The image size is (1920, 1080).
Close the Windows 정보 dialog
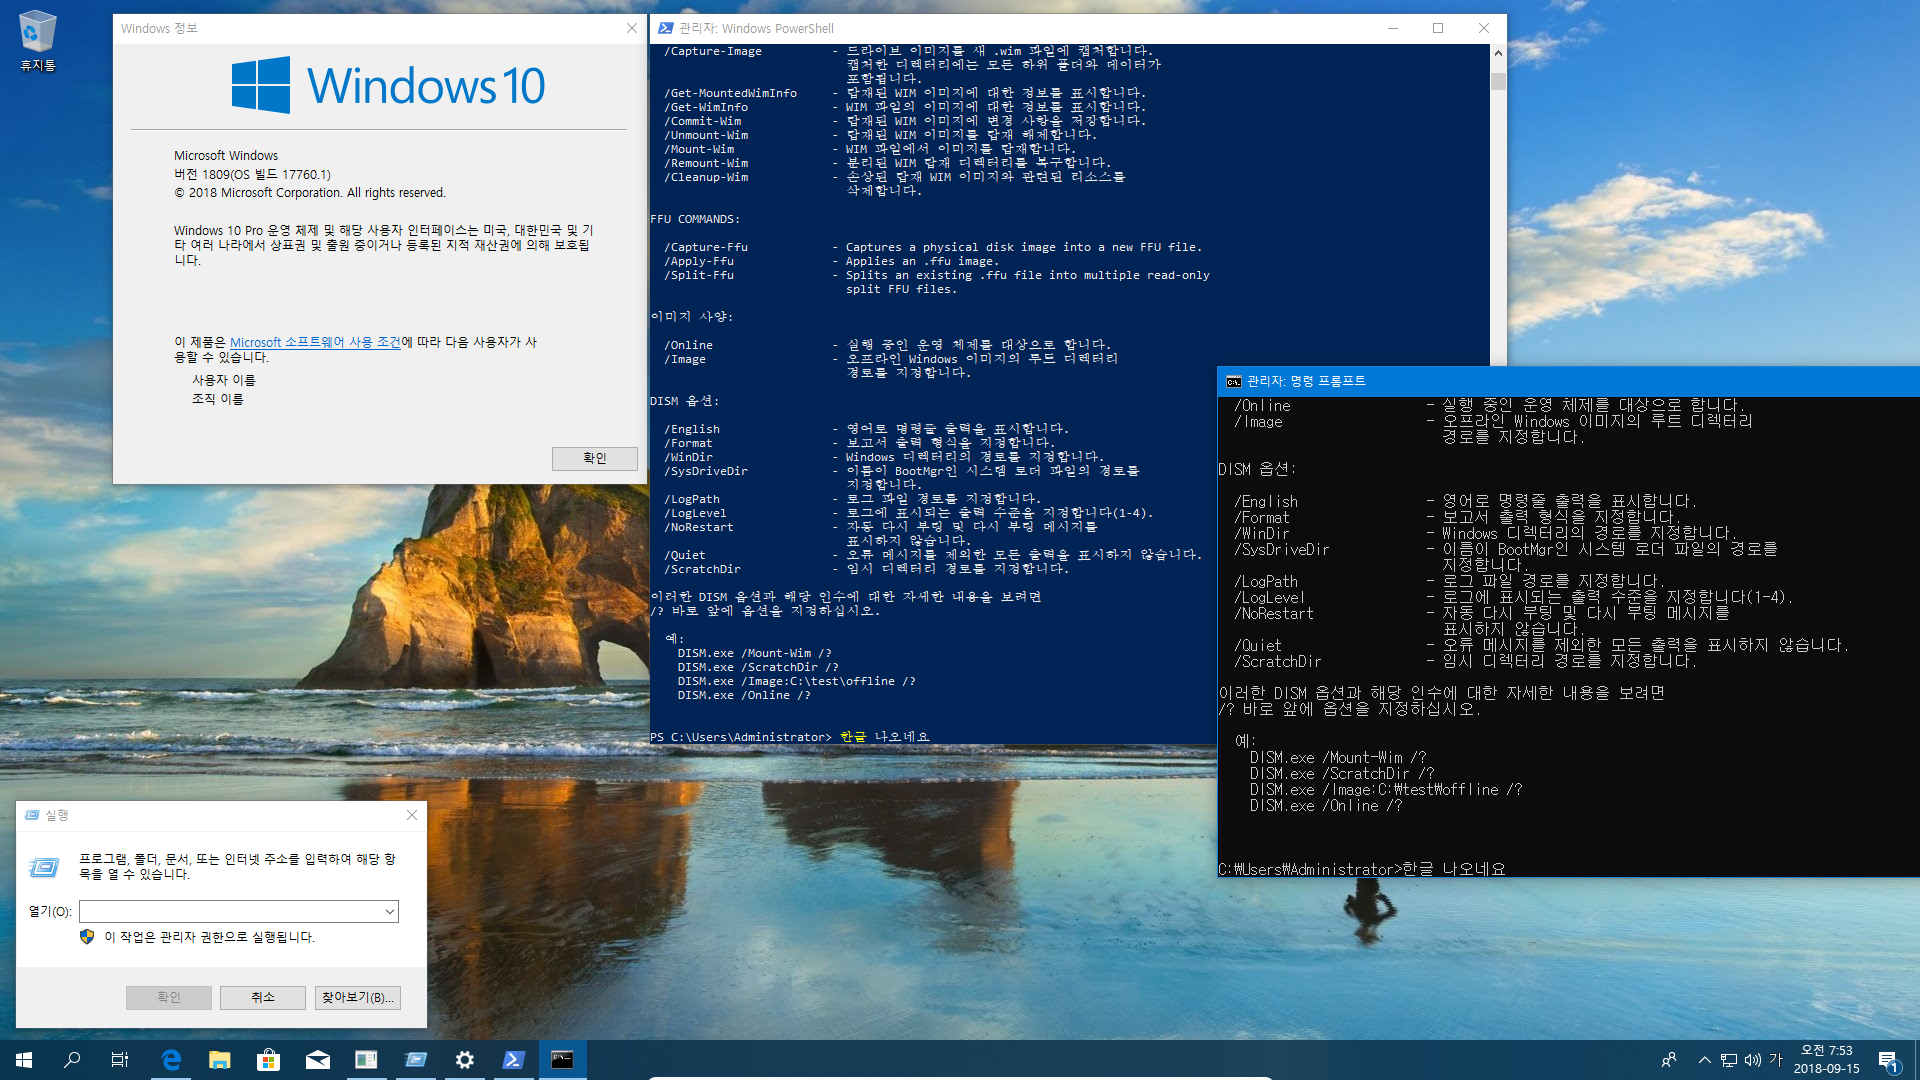[x=632, y=28]
